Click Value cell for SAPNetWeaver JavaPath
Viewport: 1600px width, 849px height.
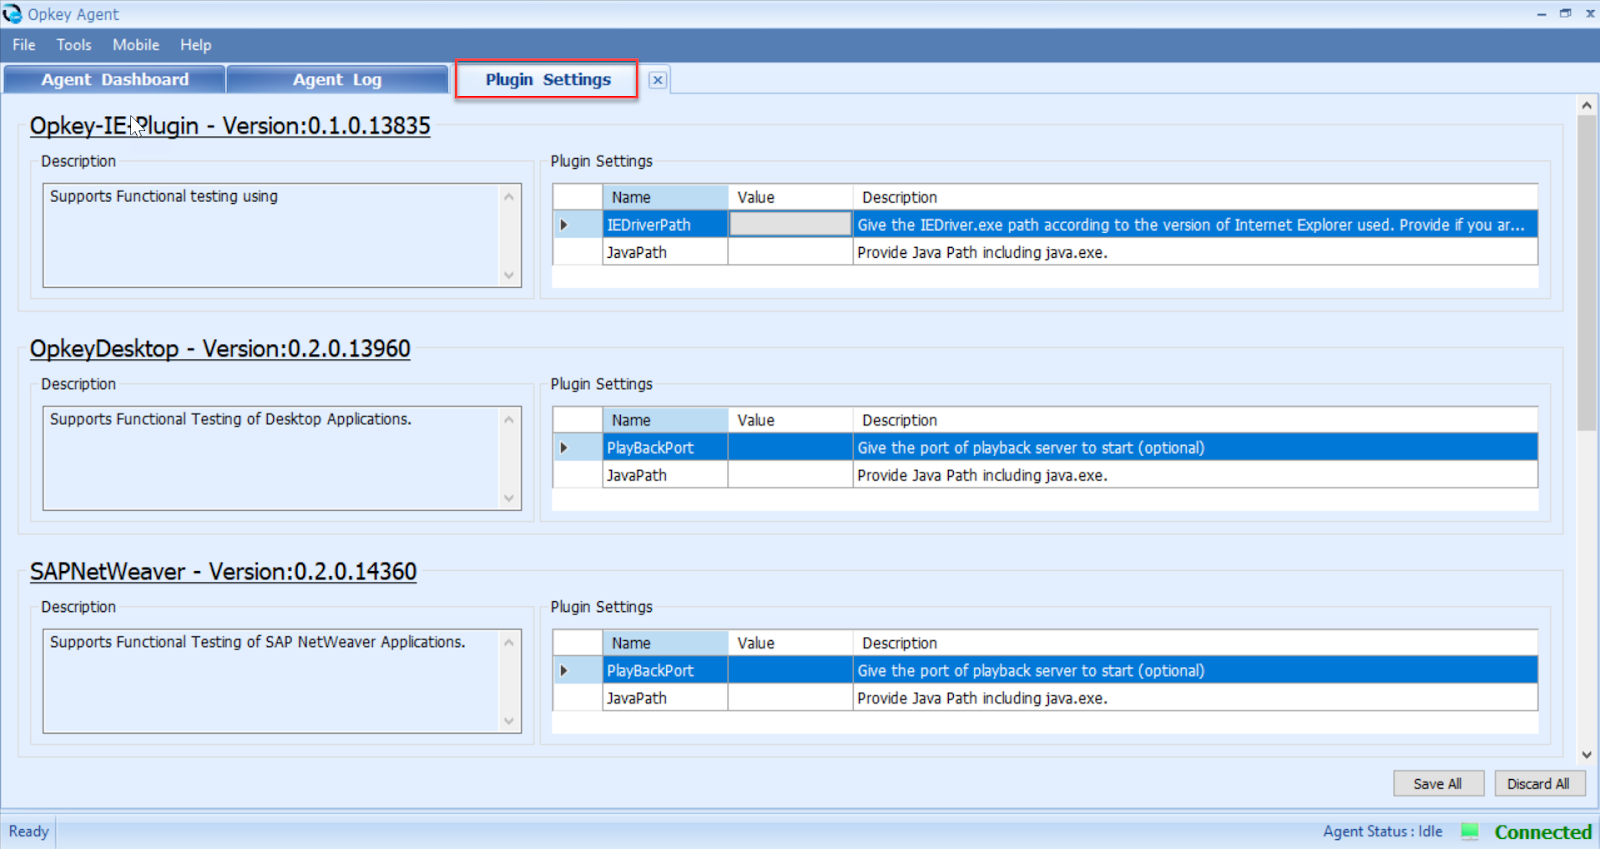pyautogui.click(x=790, y=698)
